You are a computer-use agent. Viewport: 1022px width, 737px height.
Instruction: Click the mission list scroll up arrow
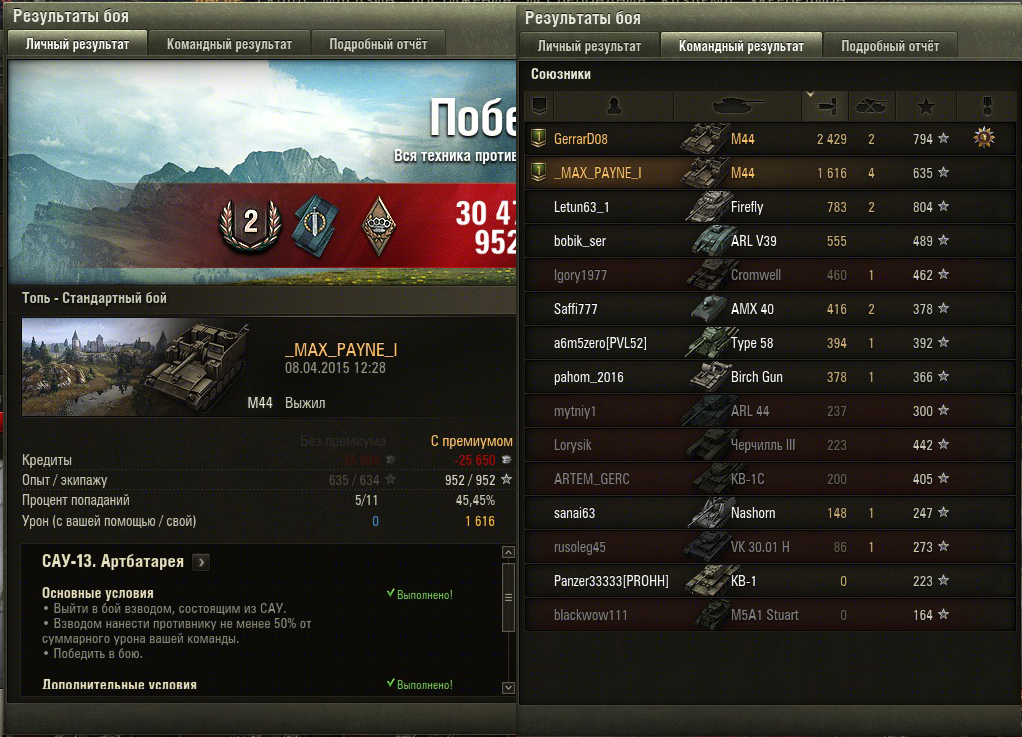tap(508, 552)
